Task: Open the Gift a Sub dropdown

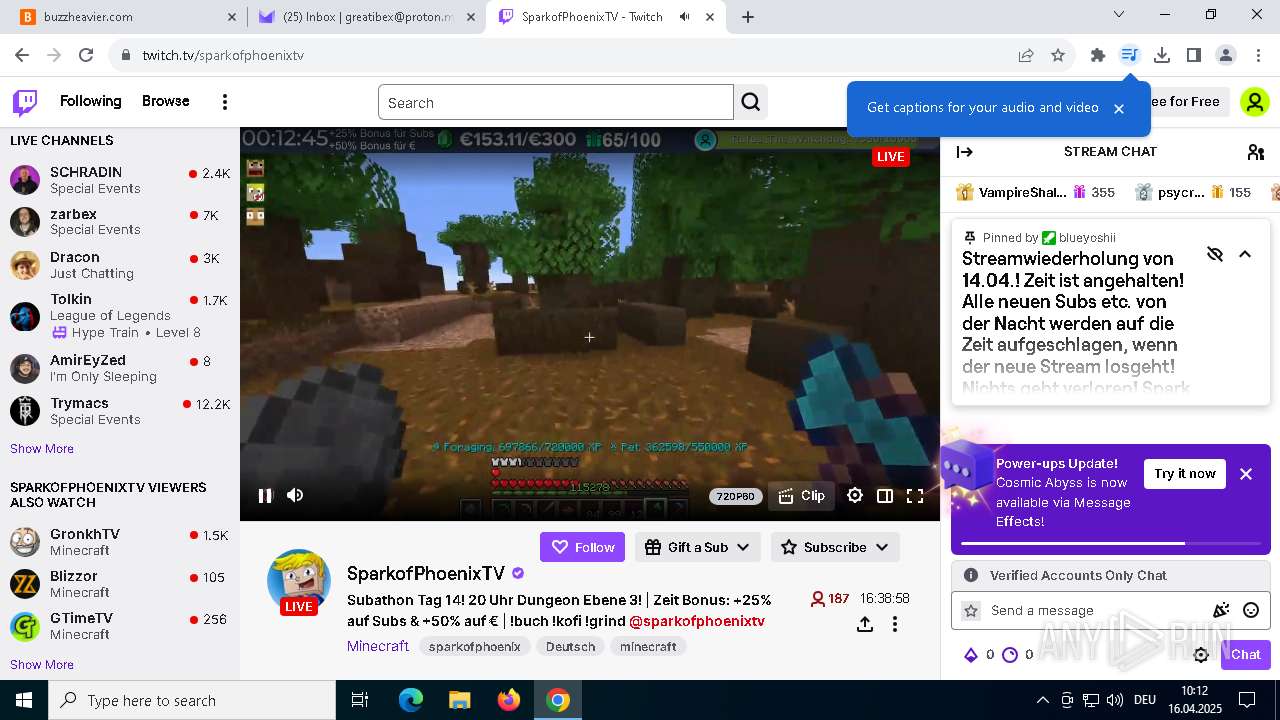Action: (x=698, y=547)
